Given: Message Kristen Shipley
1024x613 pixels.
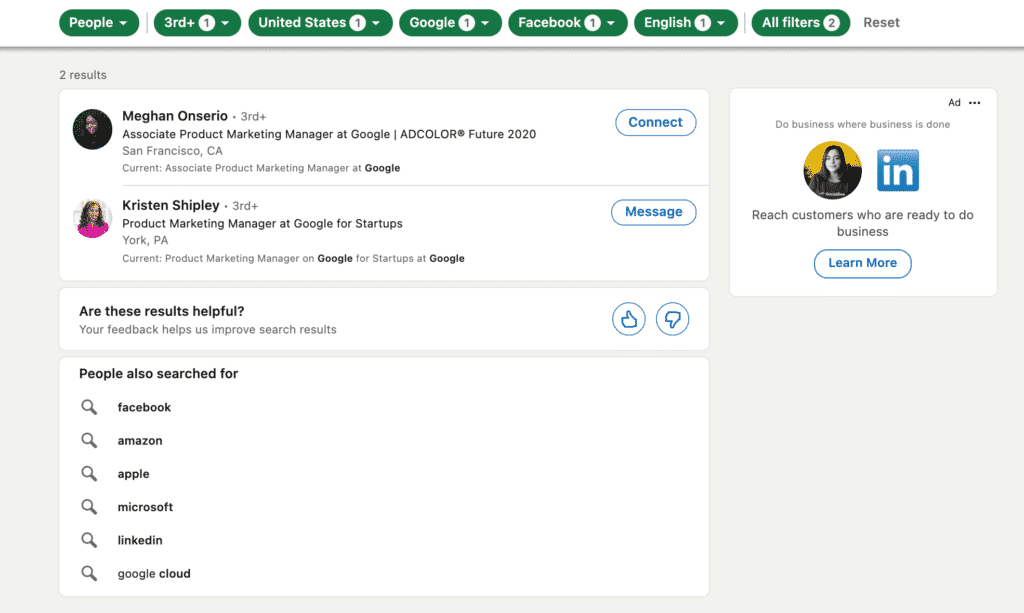Looking at the screenshot, I should 653,212.
